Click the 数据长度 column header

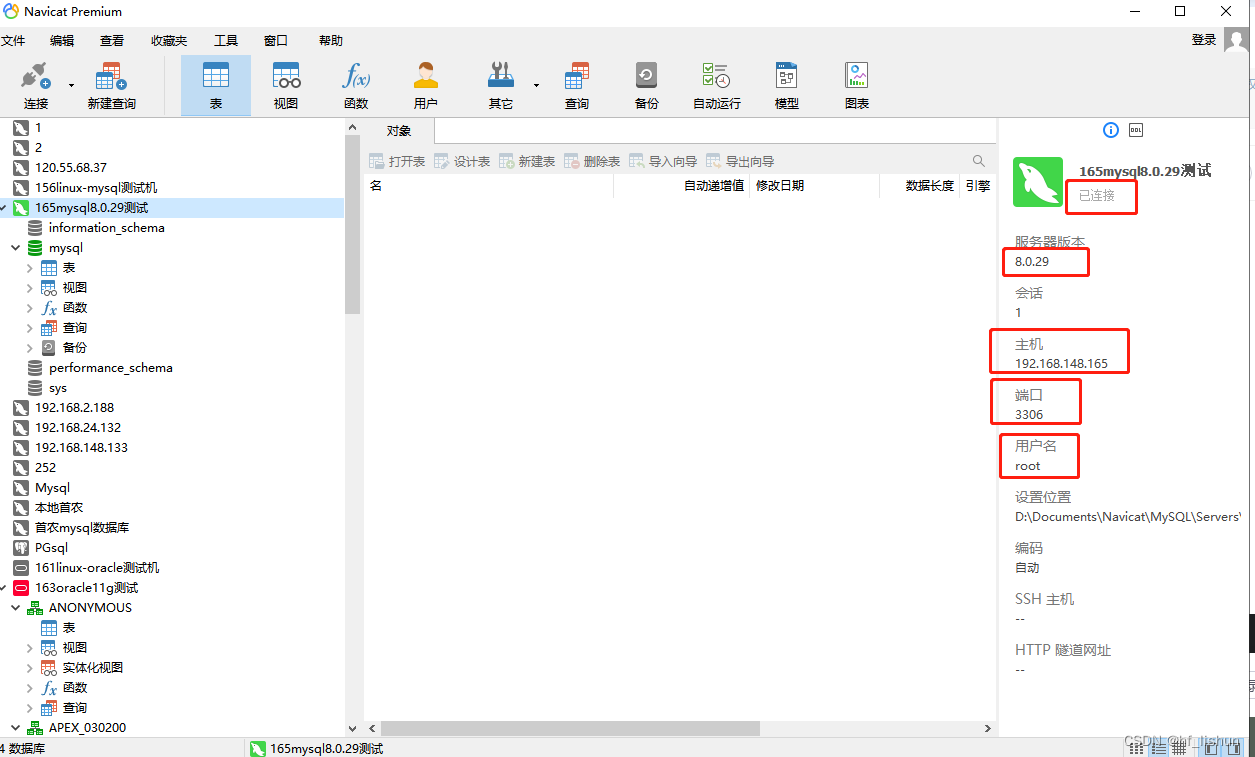(920, 186)
